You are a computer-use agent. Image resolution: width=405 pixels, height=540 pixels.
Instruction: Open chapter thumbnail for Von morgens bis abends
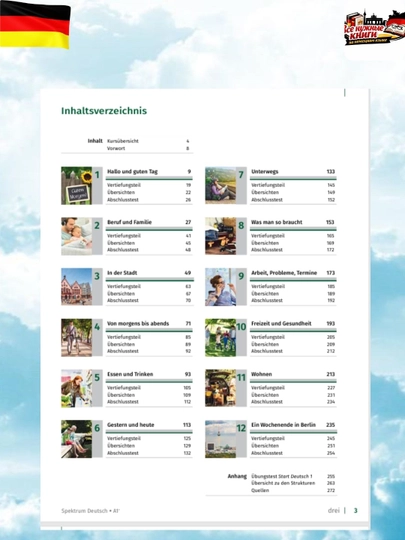(76, 338)
